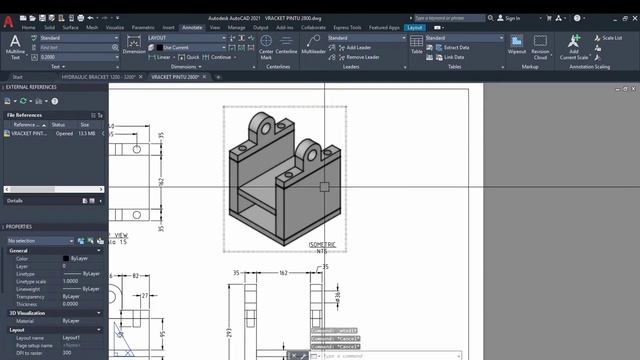Click Extract Data button
The height and width of the screenshot is (360, 640).
click(452, 48)
